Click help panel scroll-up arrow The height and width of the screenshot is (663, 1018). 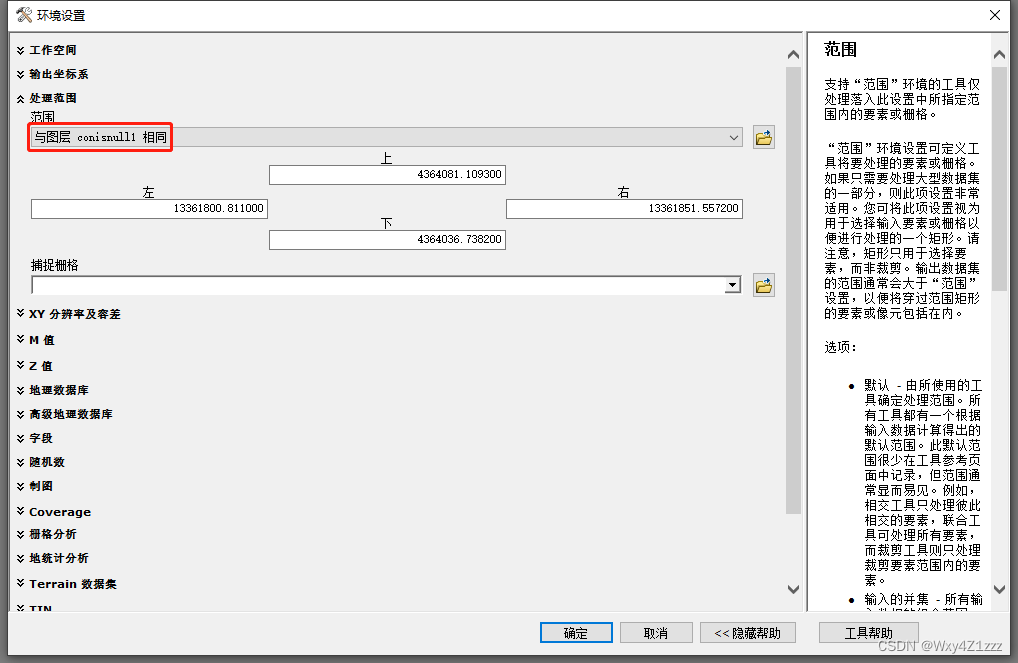[x=999, y=55]
